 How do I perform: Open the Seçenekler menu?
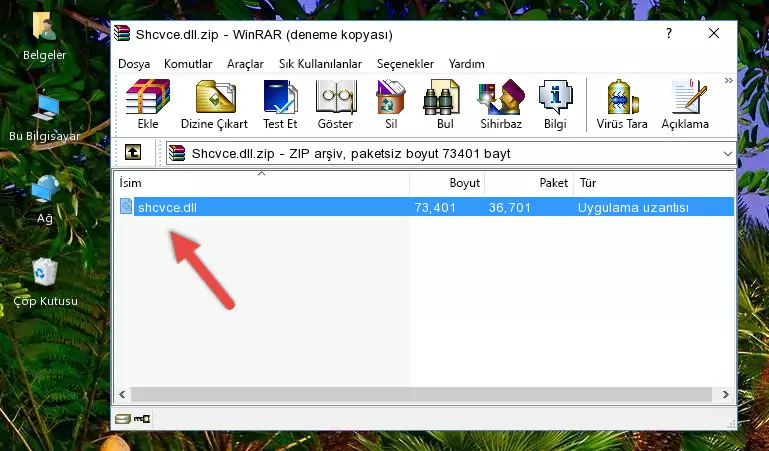[x=405, y=64]
